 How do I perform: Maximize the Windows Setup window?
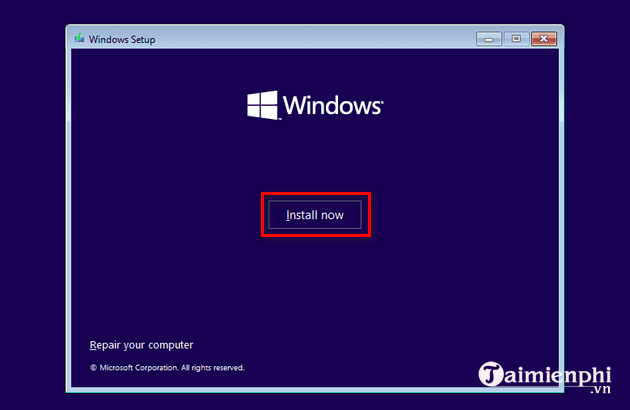pos(516,39)
